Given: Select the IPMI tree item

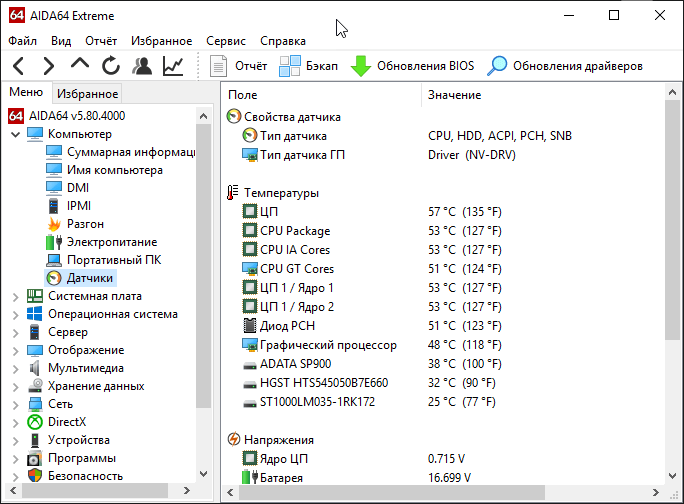Looking at the screenshot, I should point(79,206).
